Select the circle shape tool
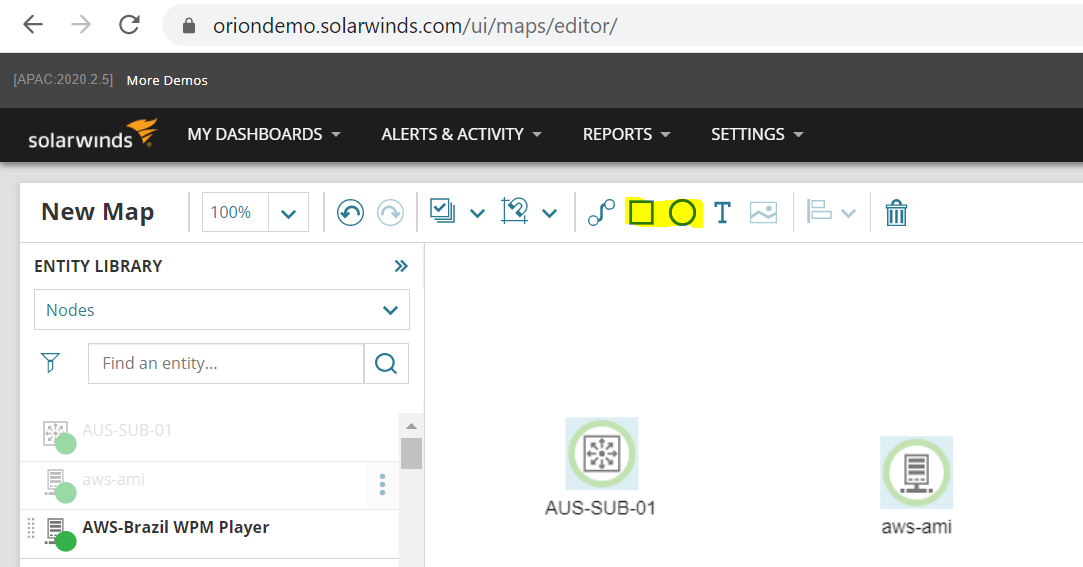This screenshot has height=567, width=1083. (682, 213)
